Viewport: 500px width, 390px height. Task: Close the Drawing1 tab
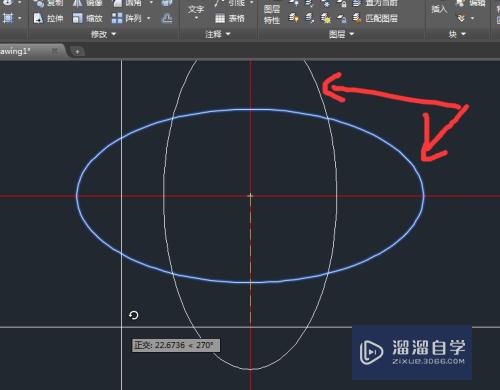tap(55, 51)
